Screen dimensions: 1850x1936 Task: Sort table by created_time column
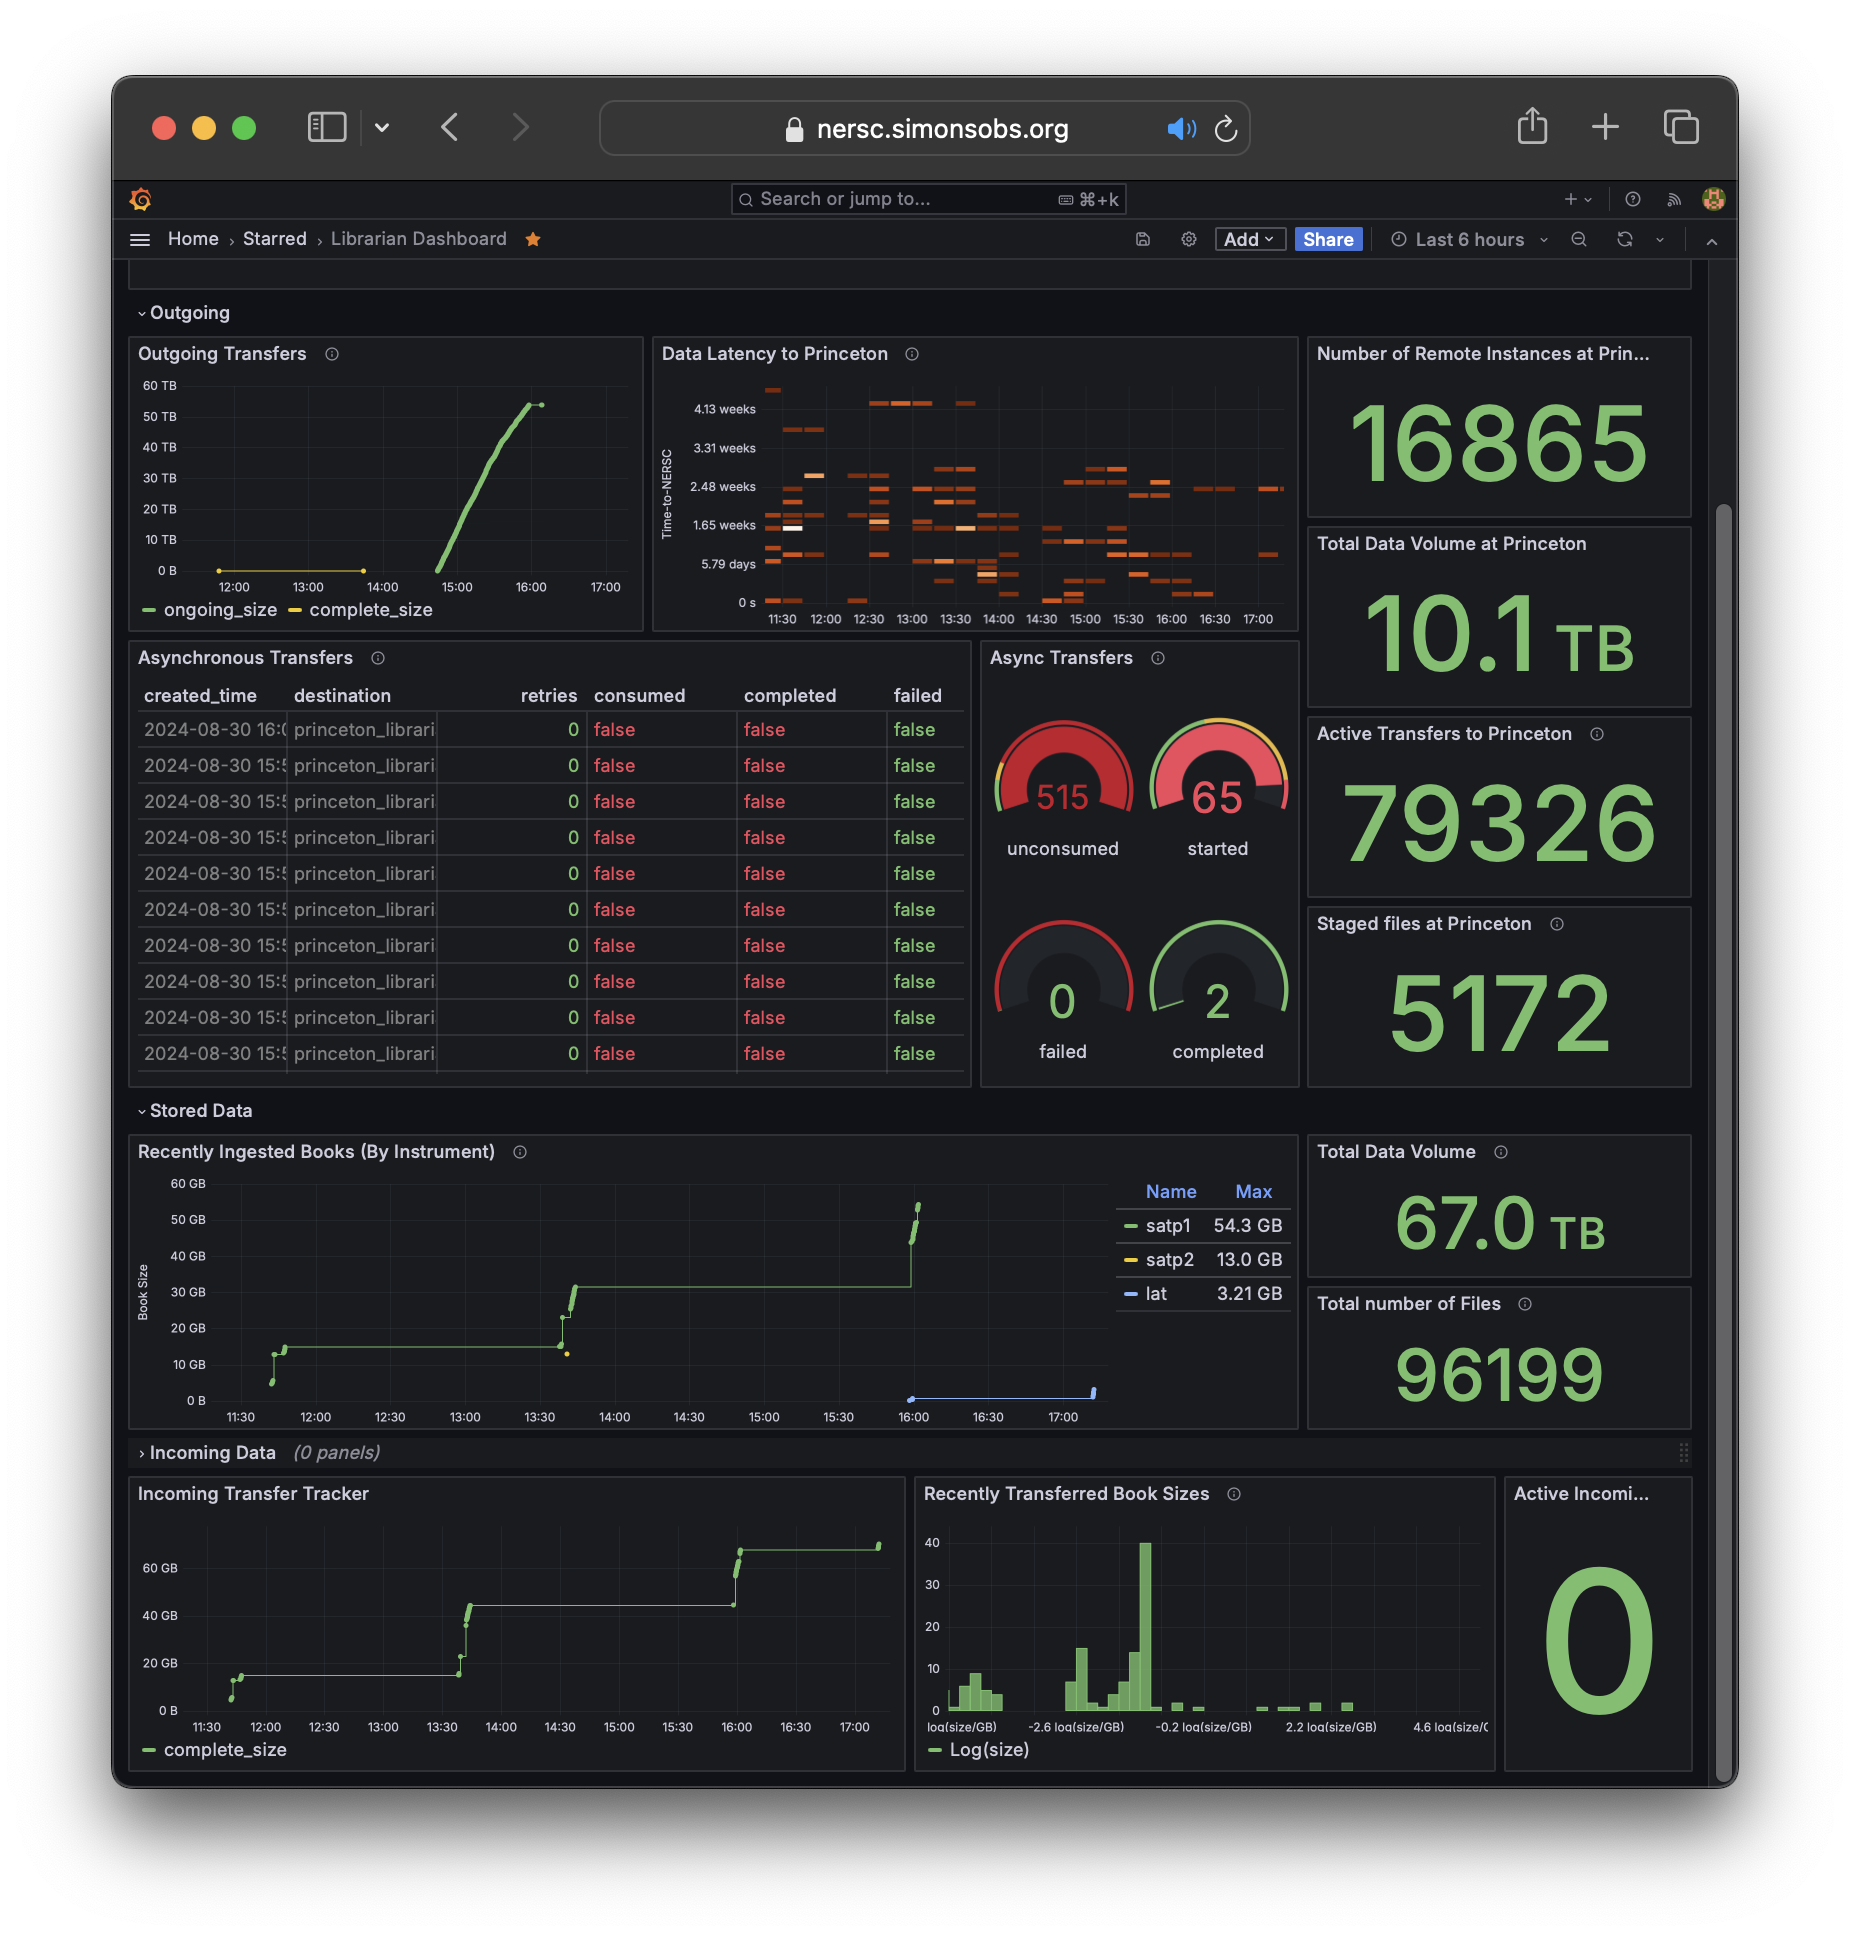point(200,696)
